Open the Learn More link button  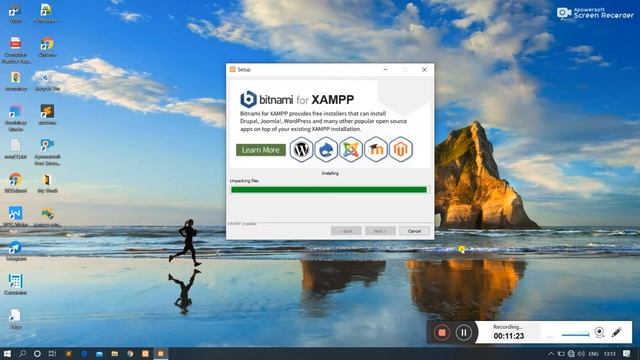[x=260, y=150]
